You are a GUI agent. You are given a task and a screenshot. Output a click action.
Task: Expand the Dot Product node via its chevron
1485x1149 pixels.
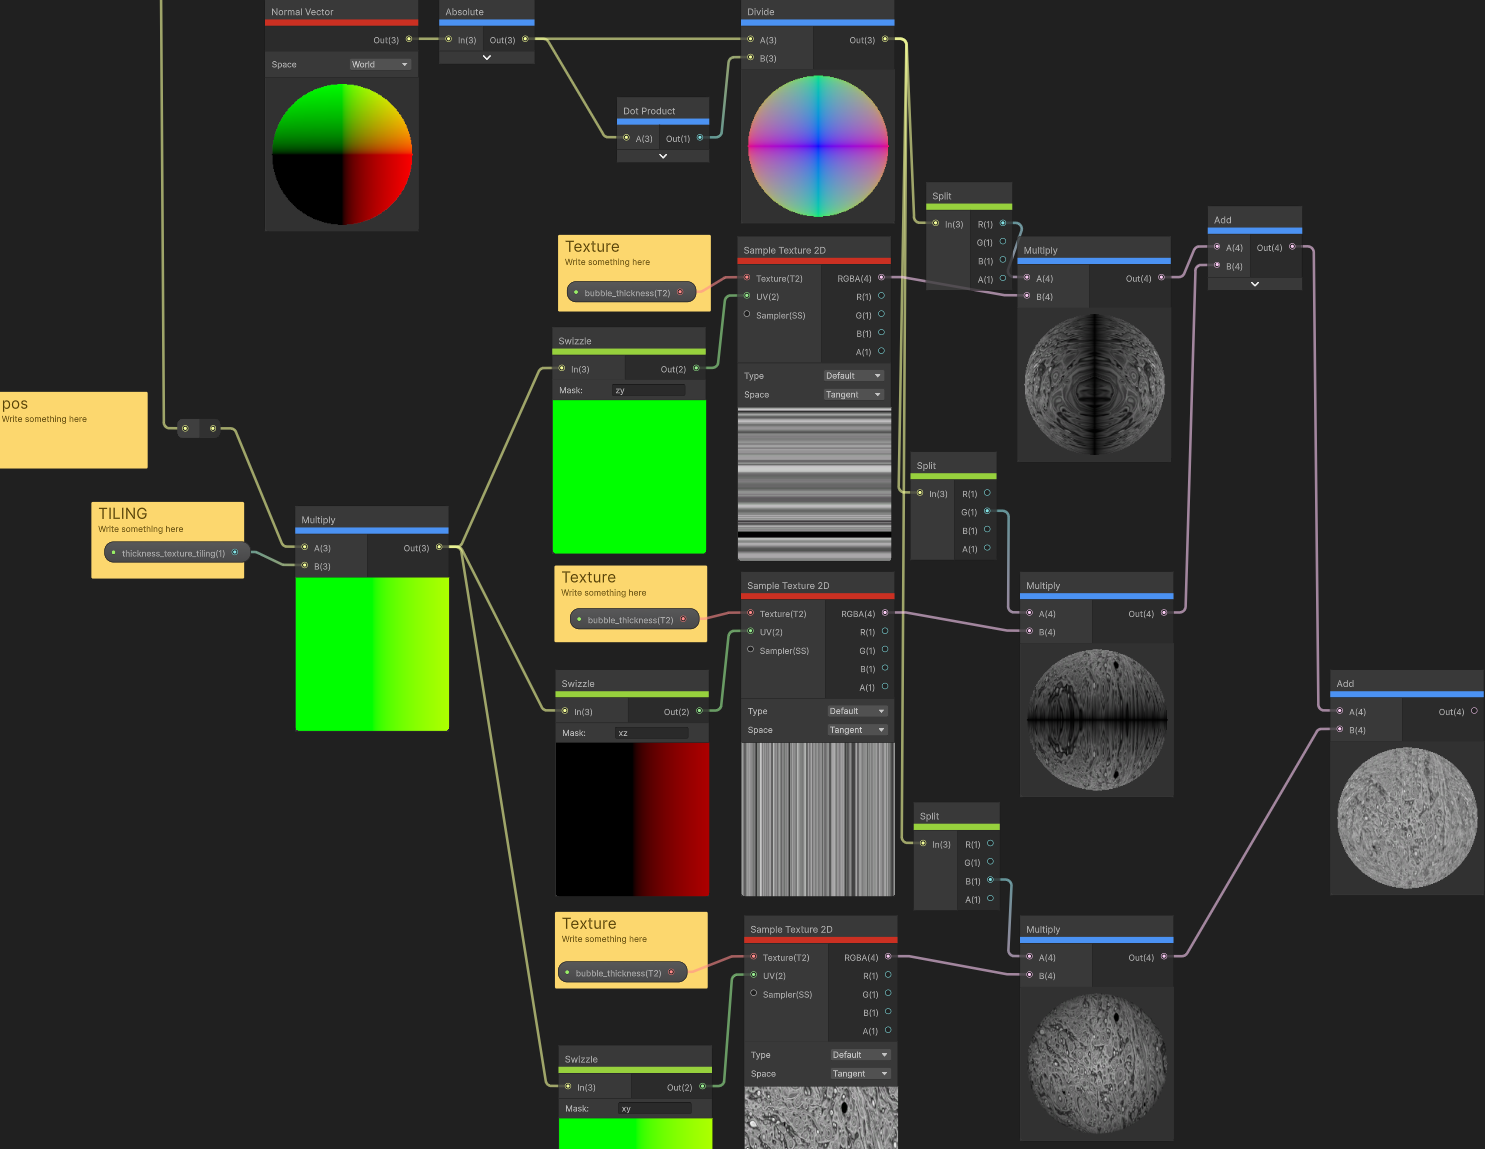(662, 154)
